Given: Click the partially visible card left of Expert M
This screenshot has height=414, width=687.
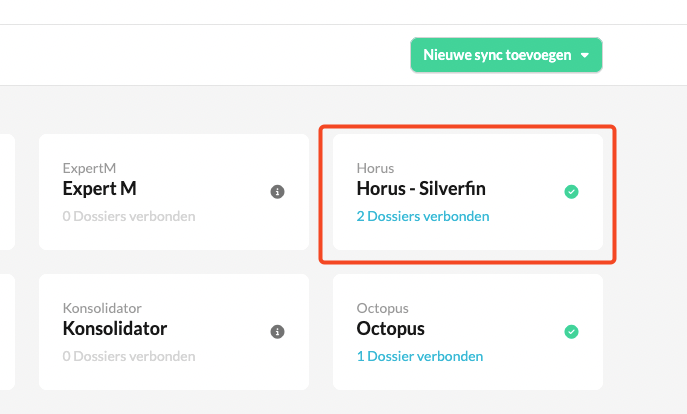Looking at the screenshot, I should [x=7, y=192].
